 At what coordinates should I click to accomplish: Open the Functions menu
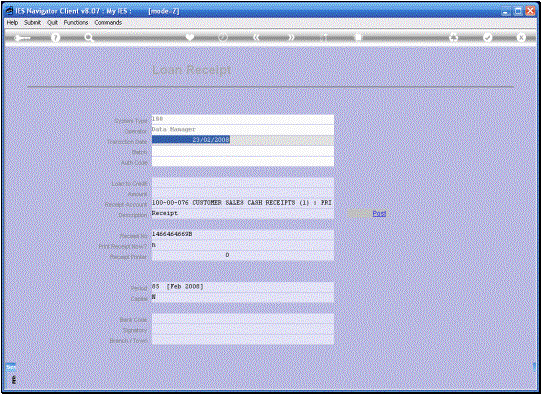(76, 22)
